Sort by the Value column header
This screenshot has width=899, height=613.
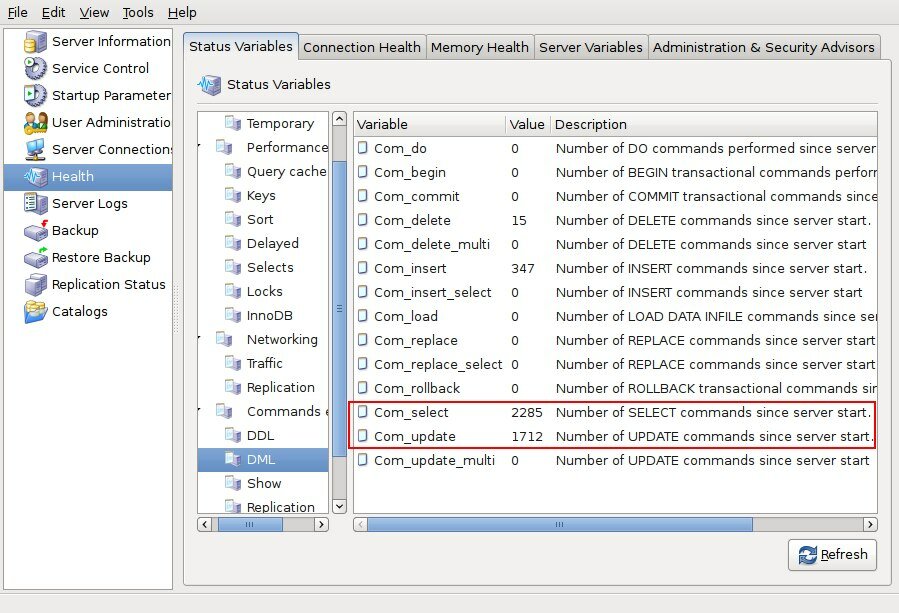coord(527,124)
